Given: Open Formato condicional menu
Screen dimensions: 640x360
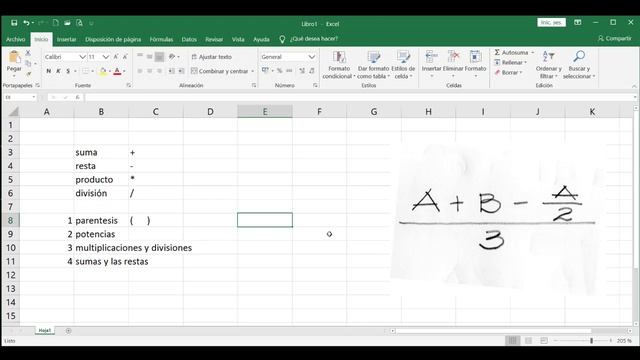Looking at the screenshot, I should click(x=339, y=65).
